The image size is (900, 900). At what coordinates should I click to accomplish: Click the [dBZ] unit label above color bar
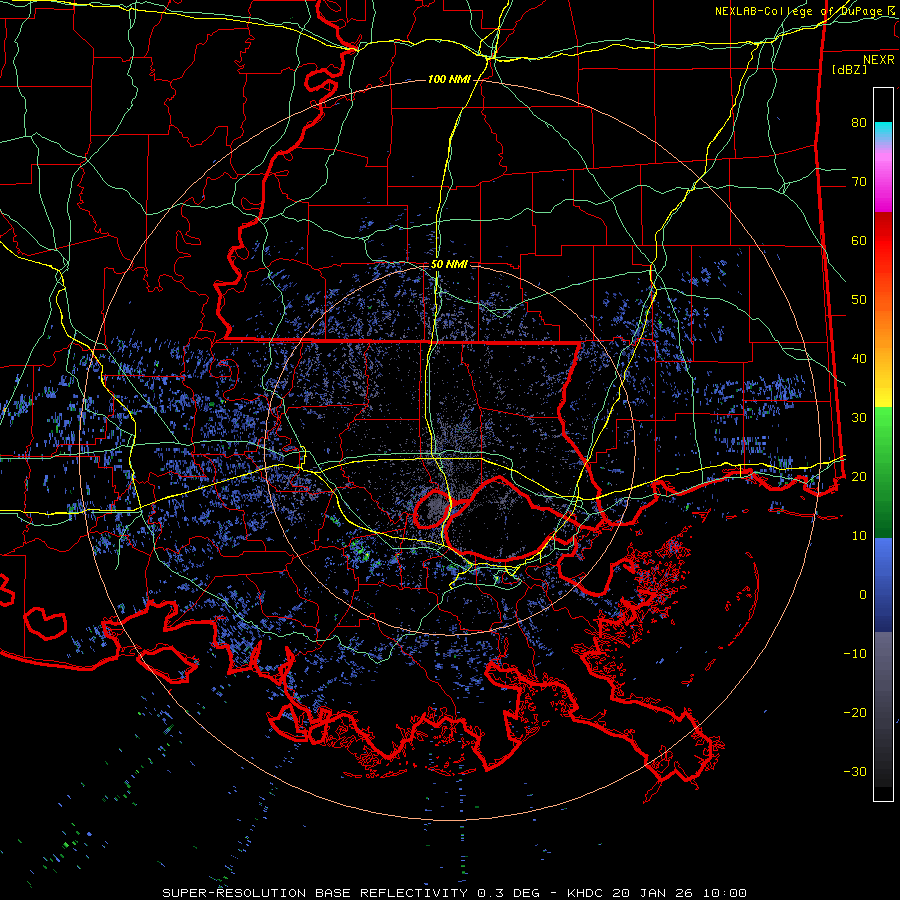(x=849, y=70)
